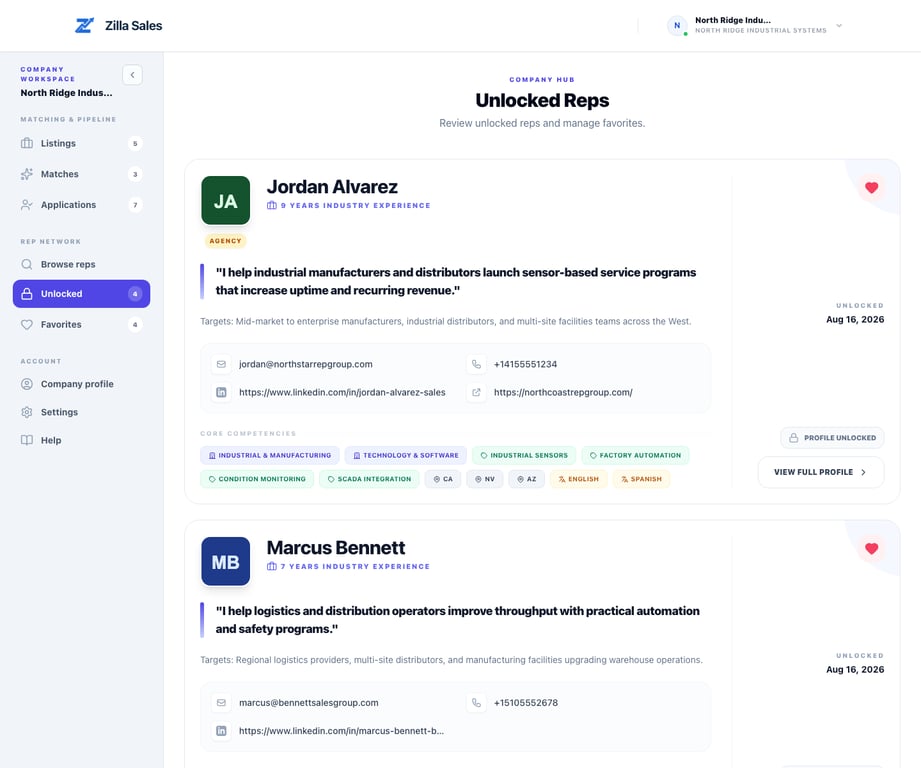The width and height of the screenshot is (921, 768).
Task: Click Marcus's phone number +15105552678
Action: pyautogui.click(x=526, y=703)
